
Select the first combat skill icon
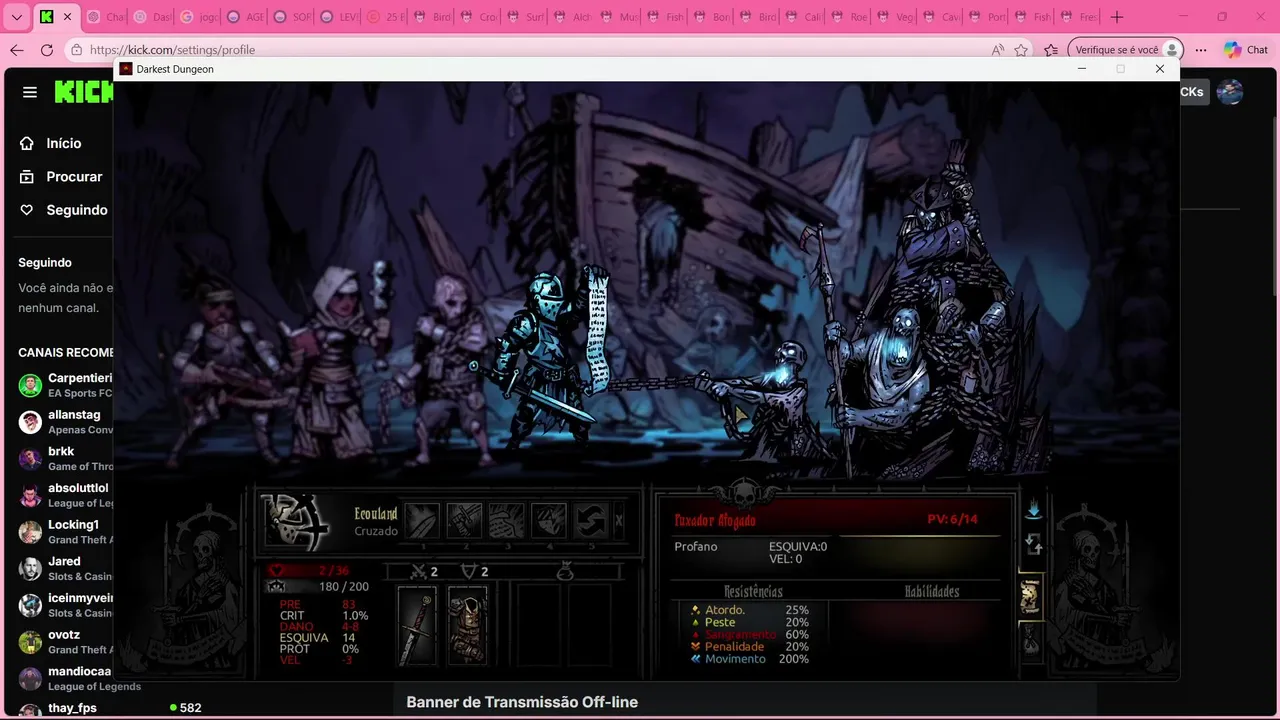[422, 520]
